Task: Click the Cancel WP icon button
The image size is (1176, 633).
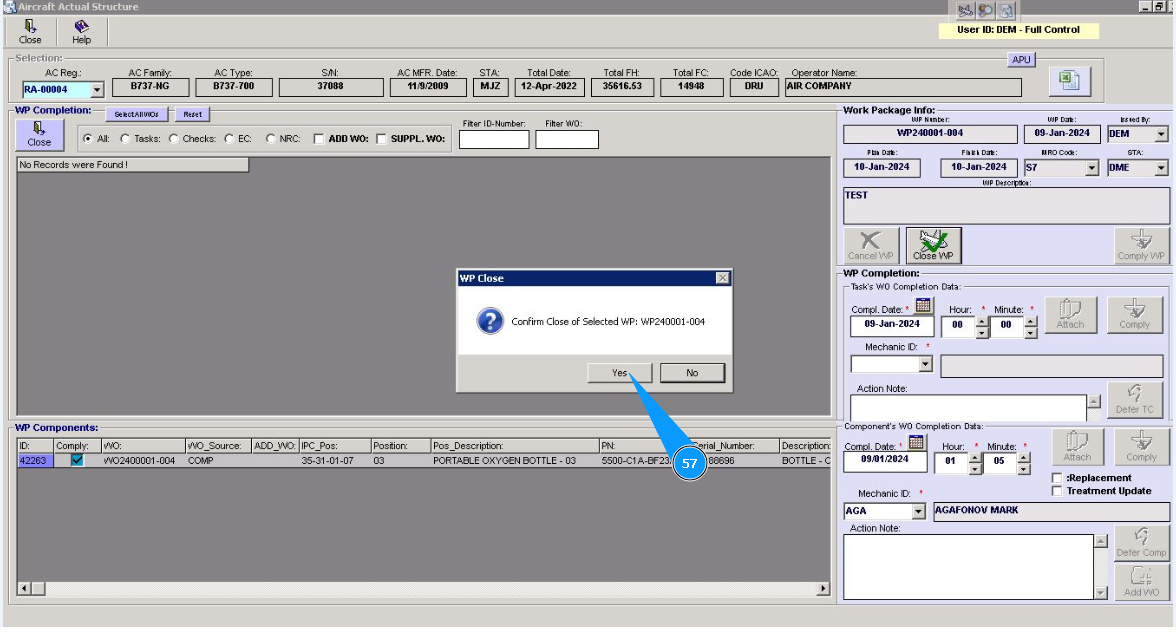Action: [870, 245]
